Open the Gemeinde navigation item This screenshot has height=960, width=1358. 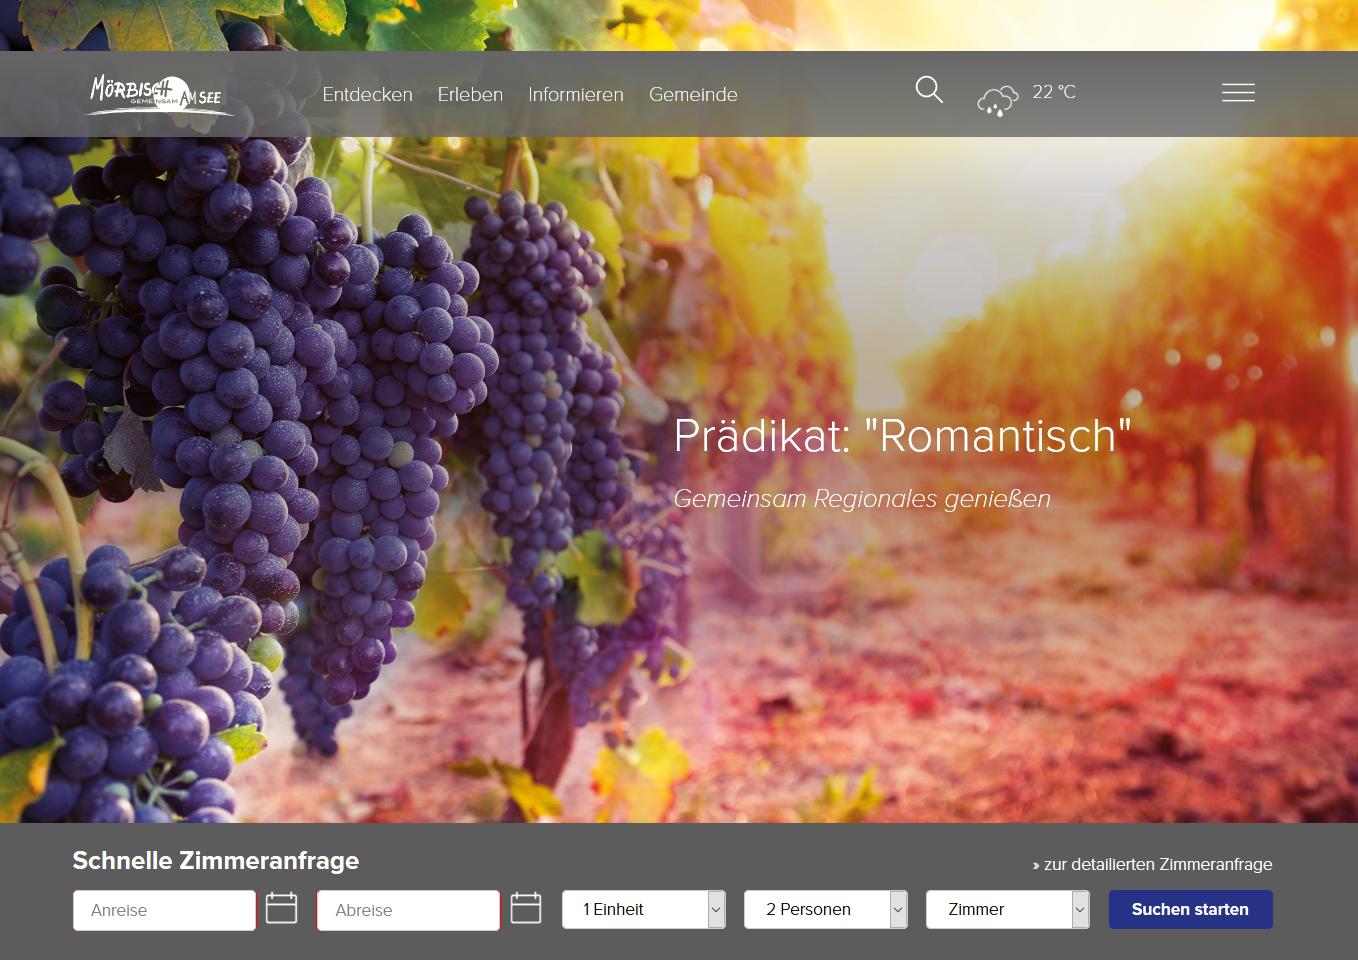tap(693, 95)
